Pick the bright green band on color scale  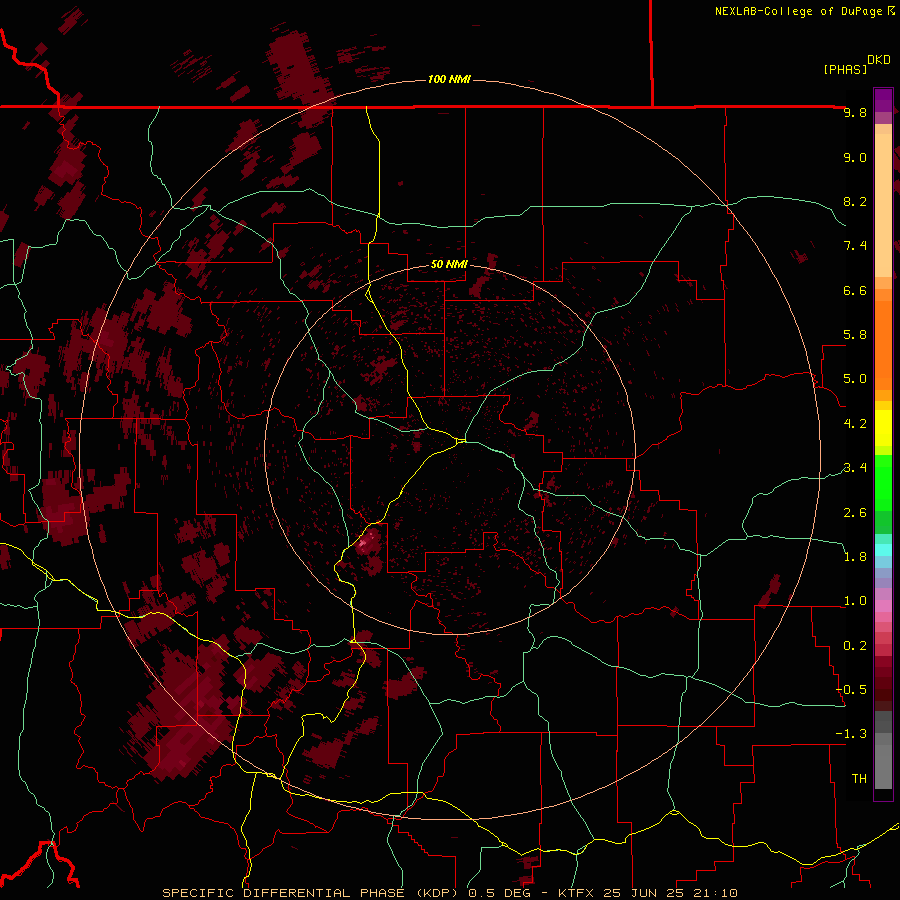(883, 482)
